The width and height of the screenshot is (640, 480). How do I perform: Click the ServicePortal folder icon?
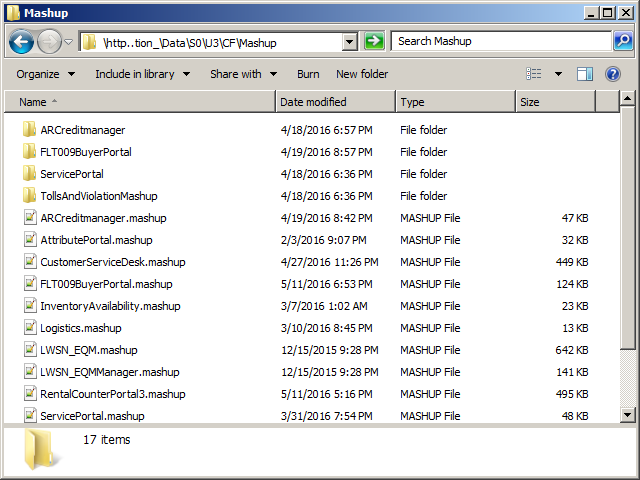[29, 174]
